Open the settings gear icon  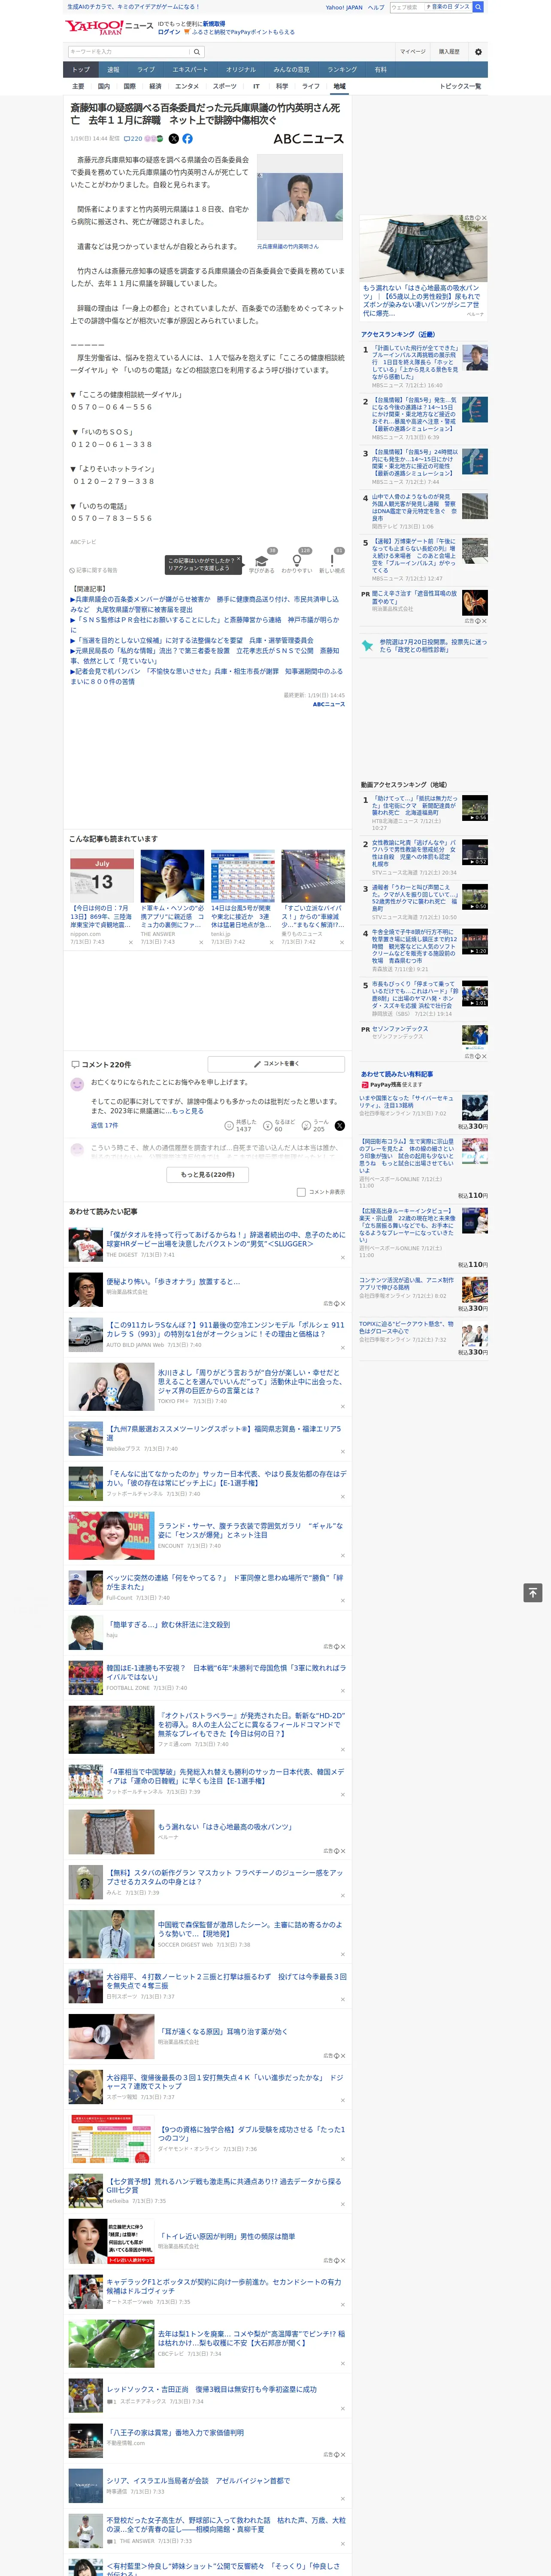[x=478, y=51]
